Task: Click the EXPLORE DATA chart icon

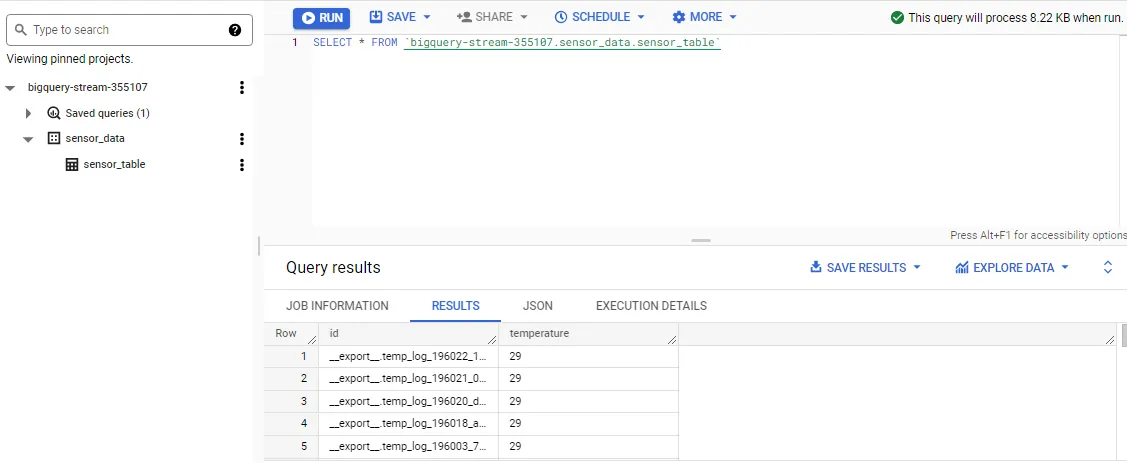Action: [962, 267]
